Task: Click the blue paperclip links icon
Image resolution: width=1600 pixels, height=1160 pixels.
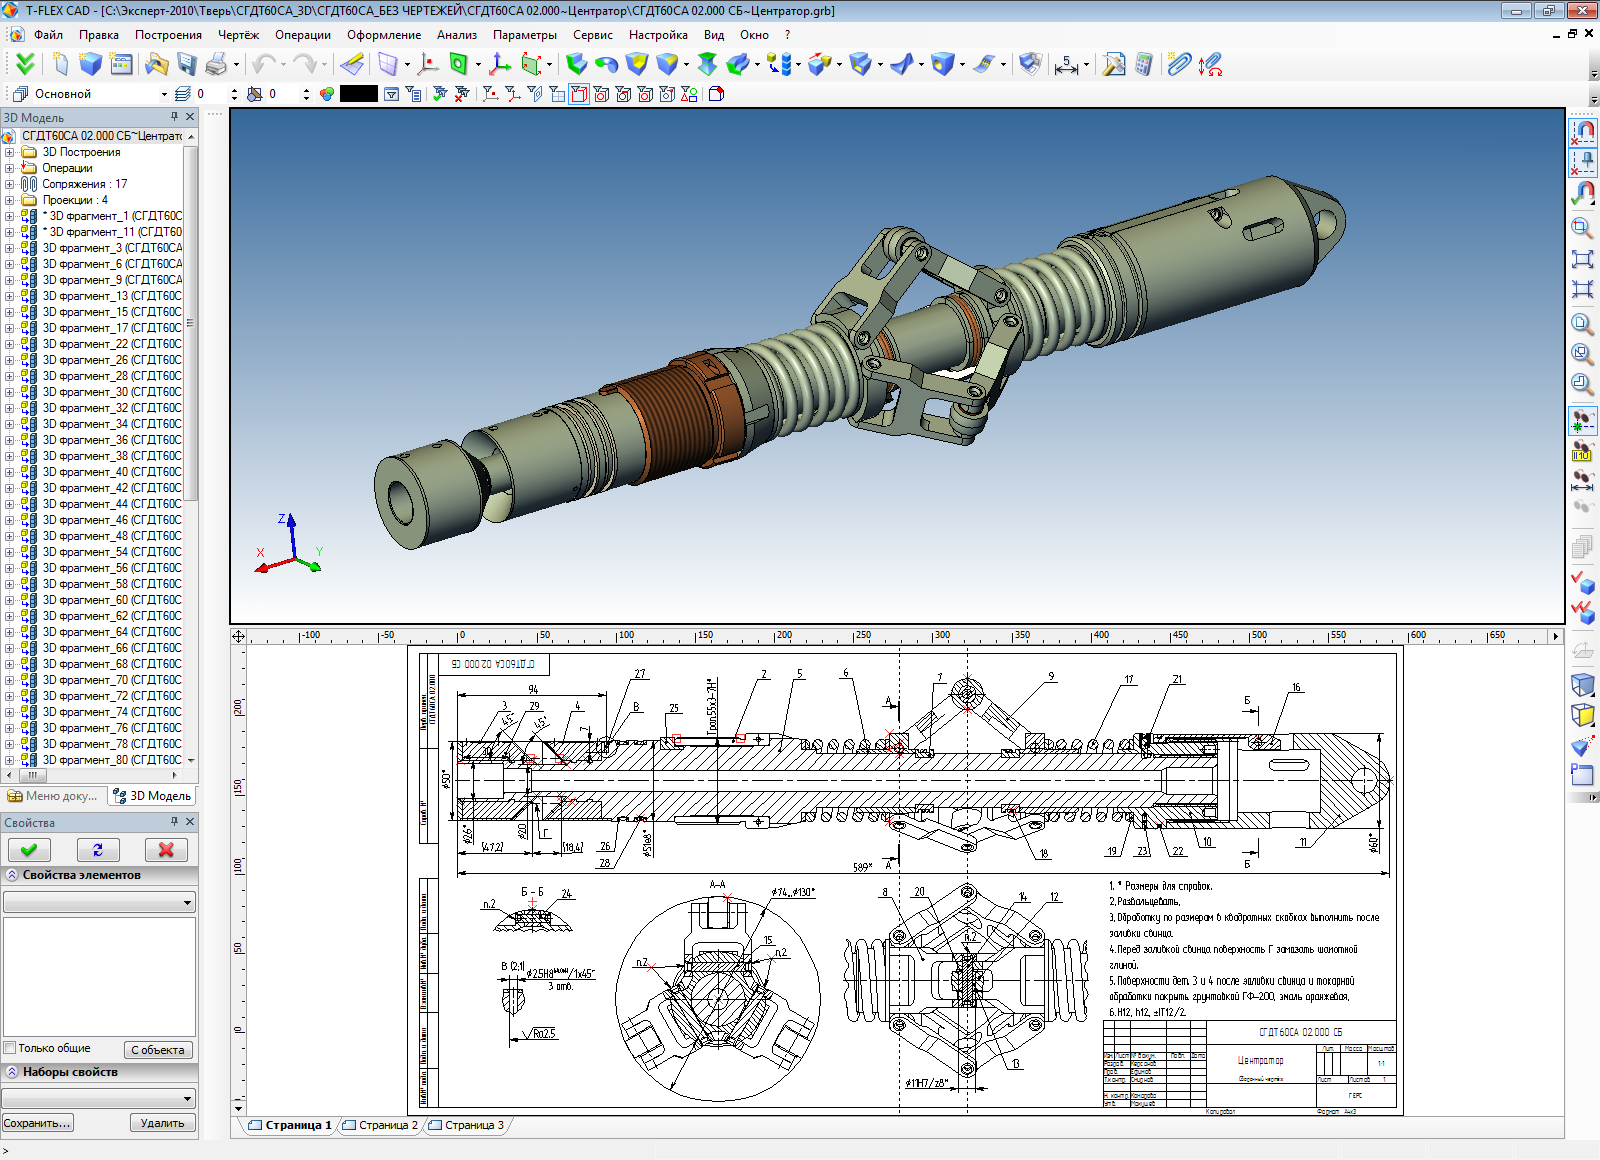Action: pos(1179,64)
